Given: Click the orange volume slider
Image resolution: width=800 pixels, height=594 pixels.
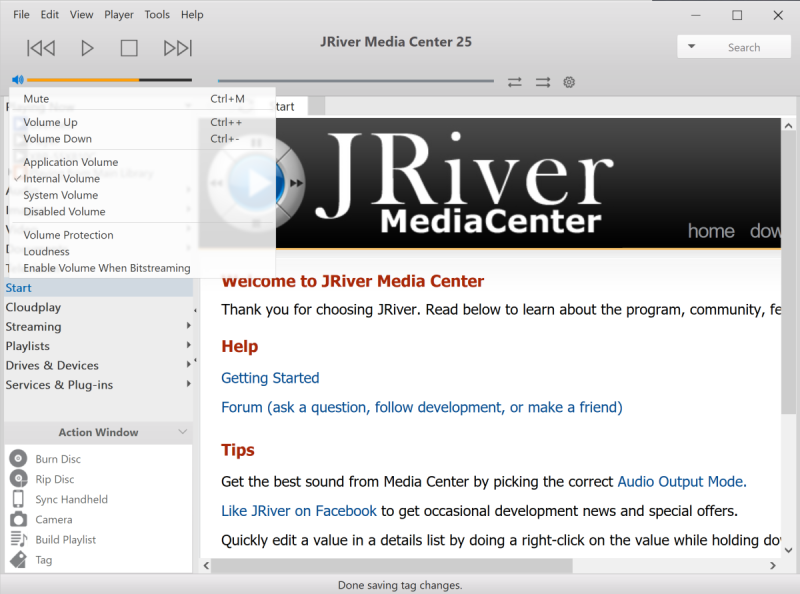Looking at the screenshot, I should coord(83,80).
